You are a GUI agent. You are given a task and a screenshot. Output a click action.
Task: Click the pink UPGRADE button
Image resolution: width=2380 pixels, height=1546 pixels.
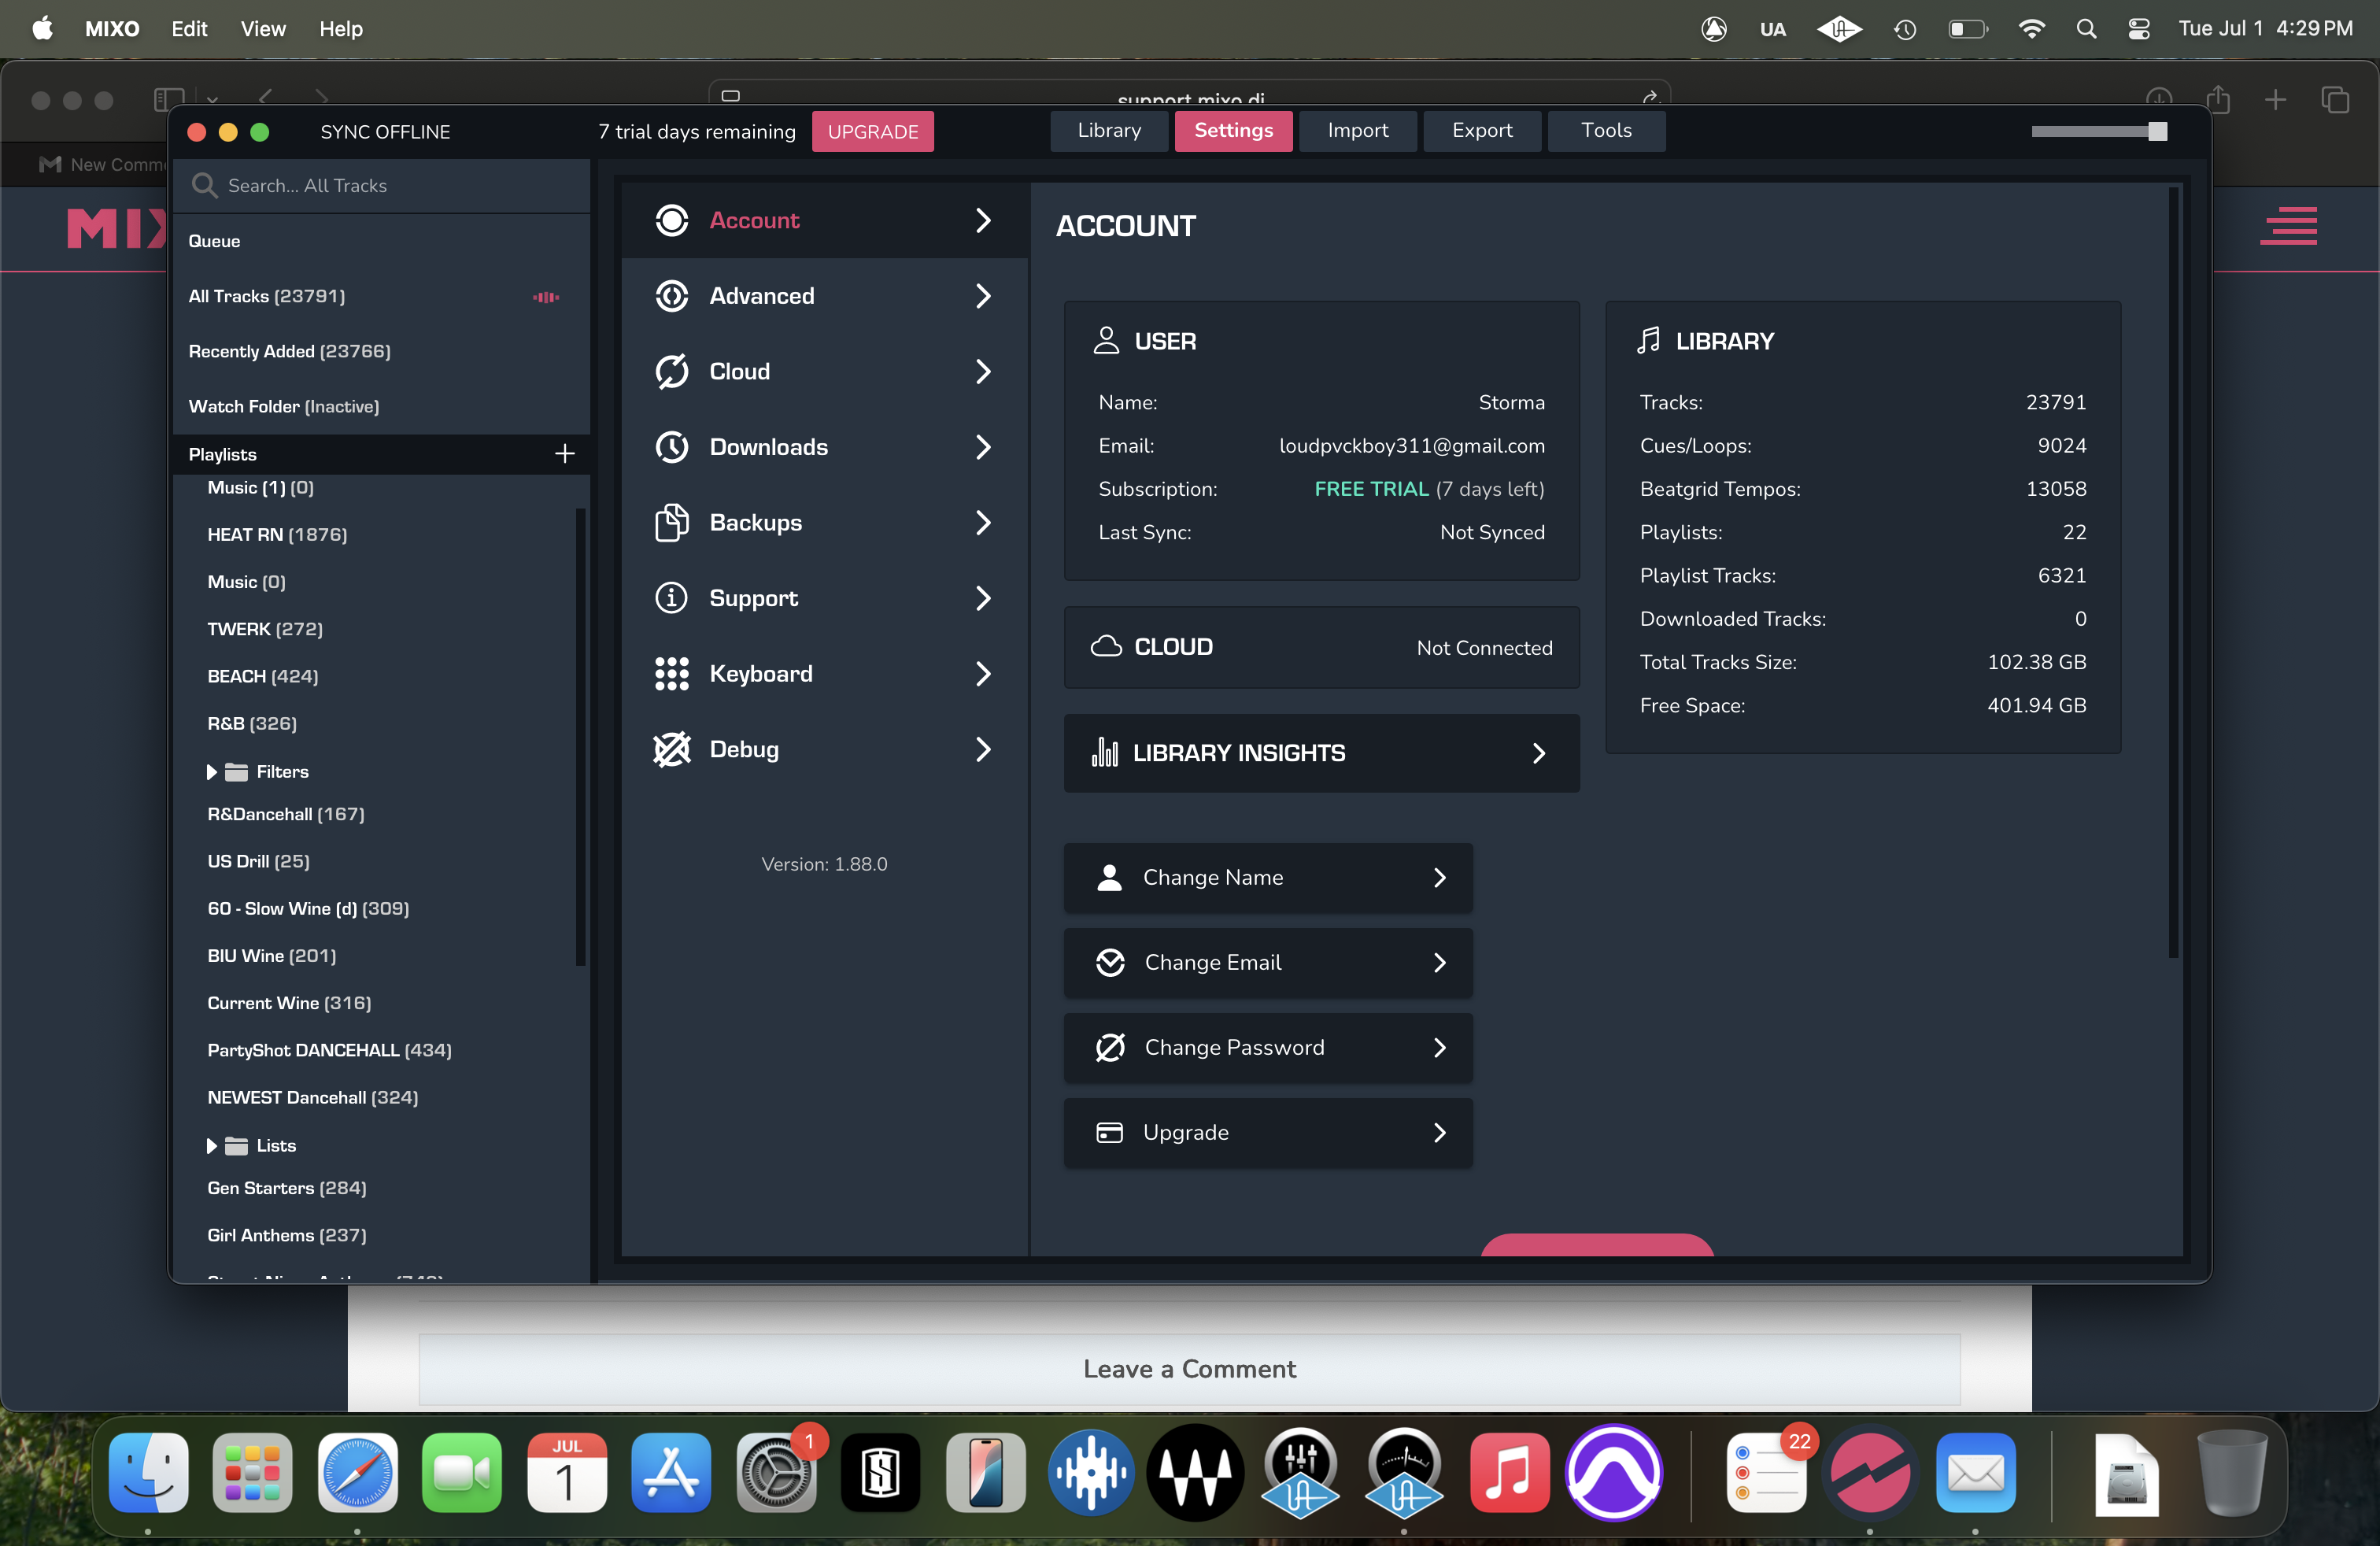[x=872, y=132]
